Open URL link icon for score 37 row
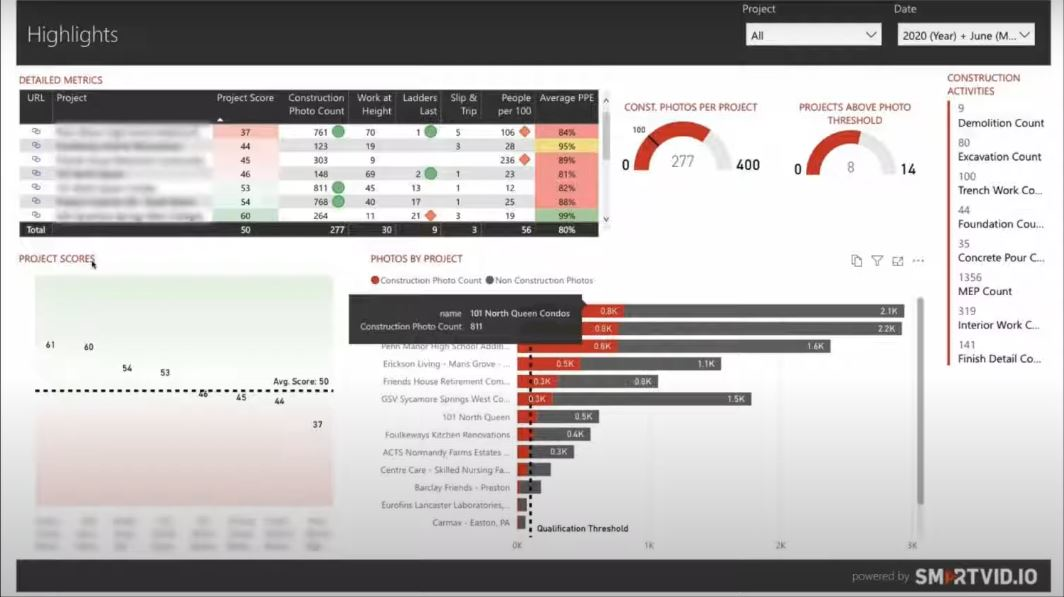Image resolution: width=1064 pixels, height=597 pixels. (36, 132)
